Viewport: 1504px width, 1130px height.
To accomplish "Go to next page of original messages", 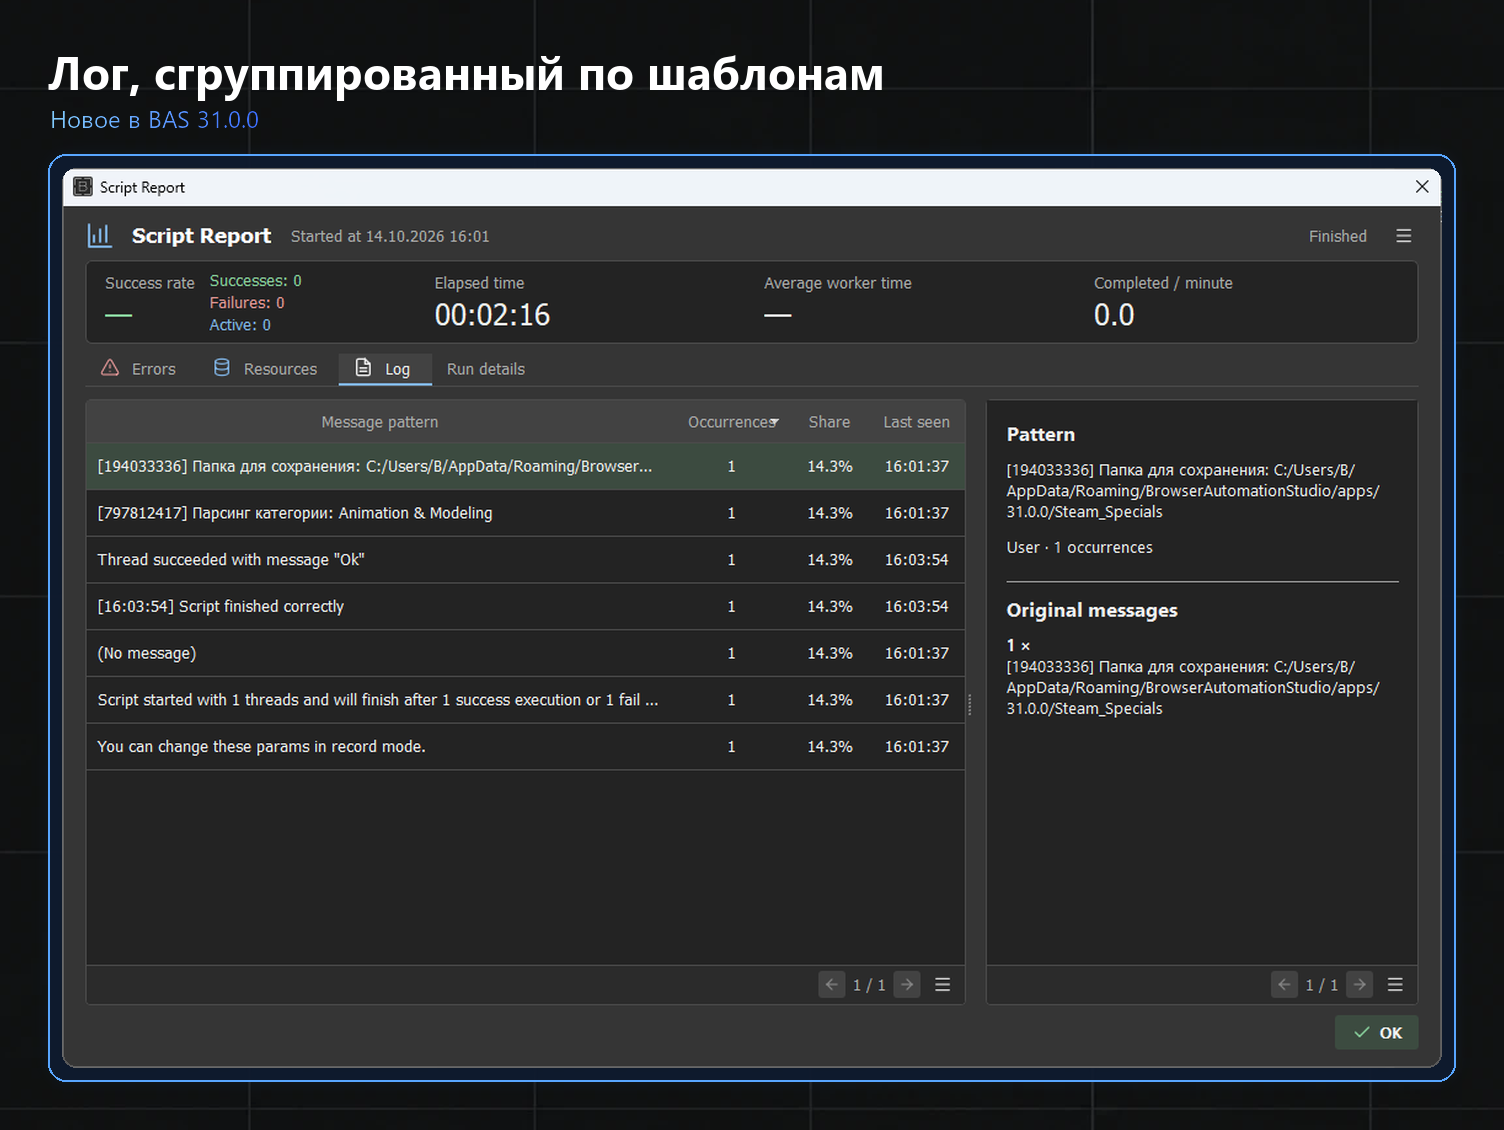I will (x=1359, y=985).
